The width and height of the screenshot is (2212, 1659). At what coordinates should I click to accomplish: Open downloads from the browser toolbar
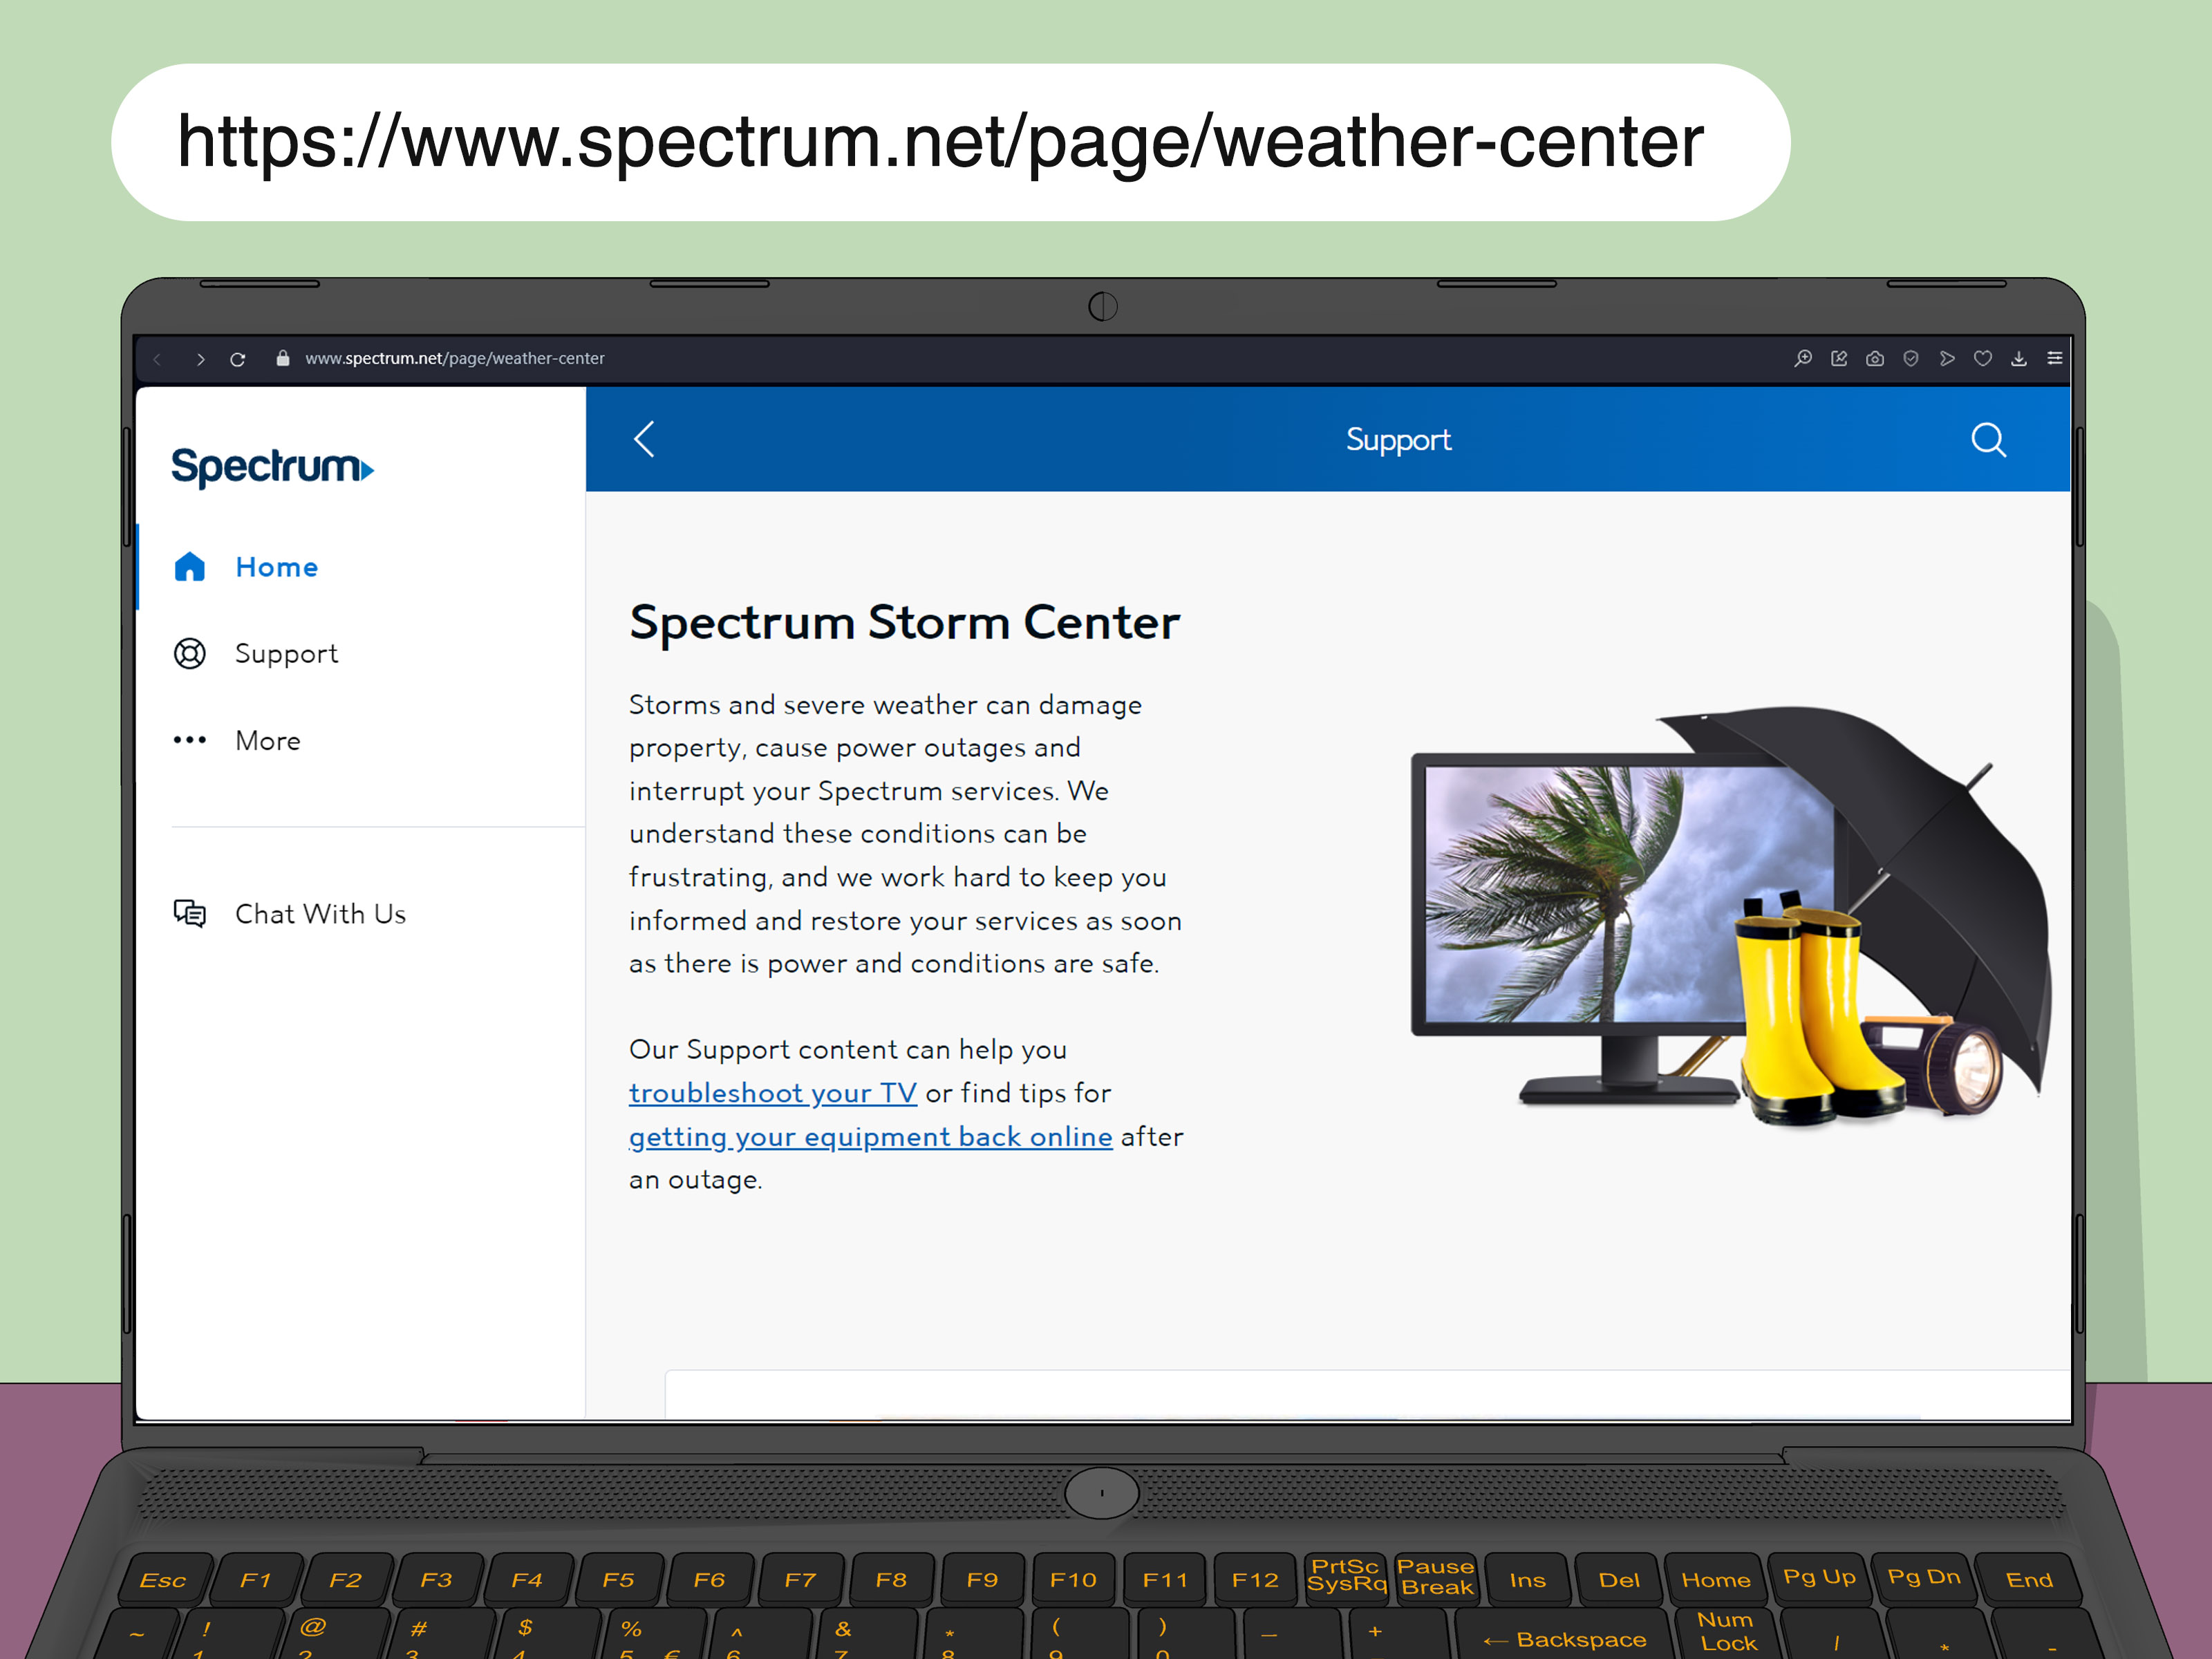point(2019,358)
